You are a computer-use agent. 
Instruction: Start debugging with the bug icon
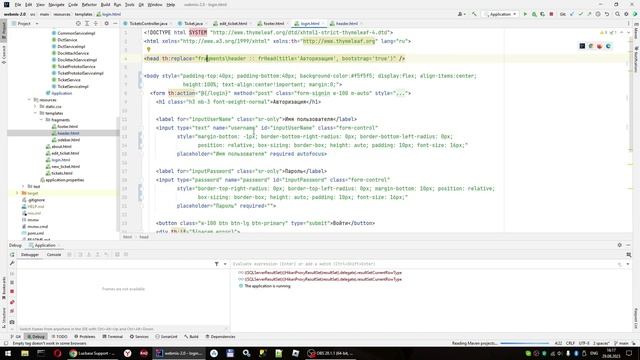[534, 14]
